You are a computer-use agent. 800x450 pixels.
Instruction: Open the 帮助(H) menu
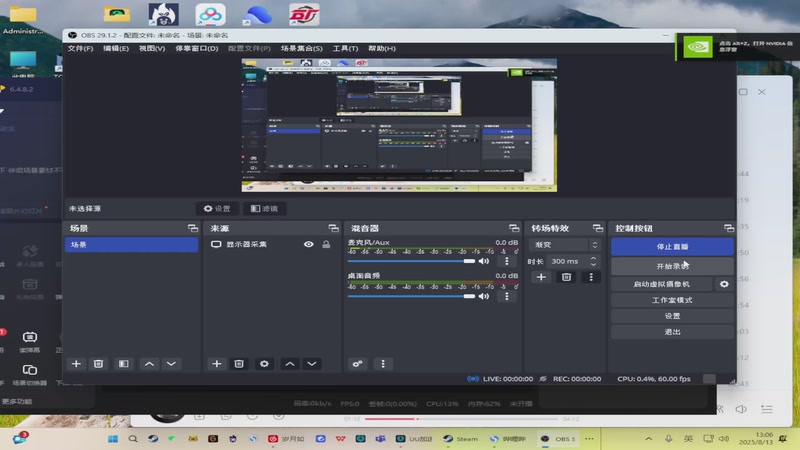(382, 48)
